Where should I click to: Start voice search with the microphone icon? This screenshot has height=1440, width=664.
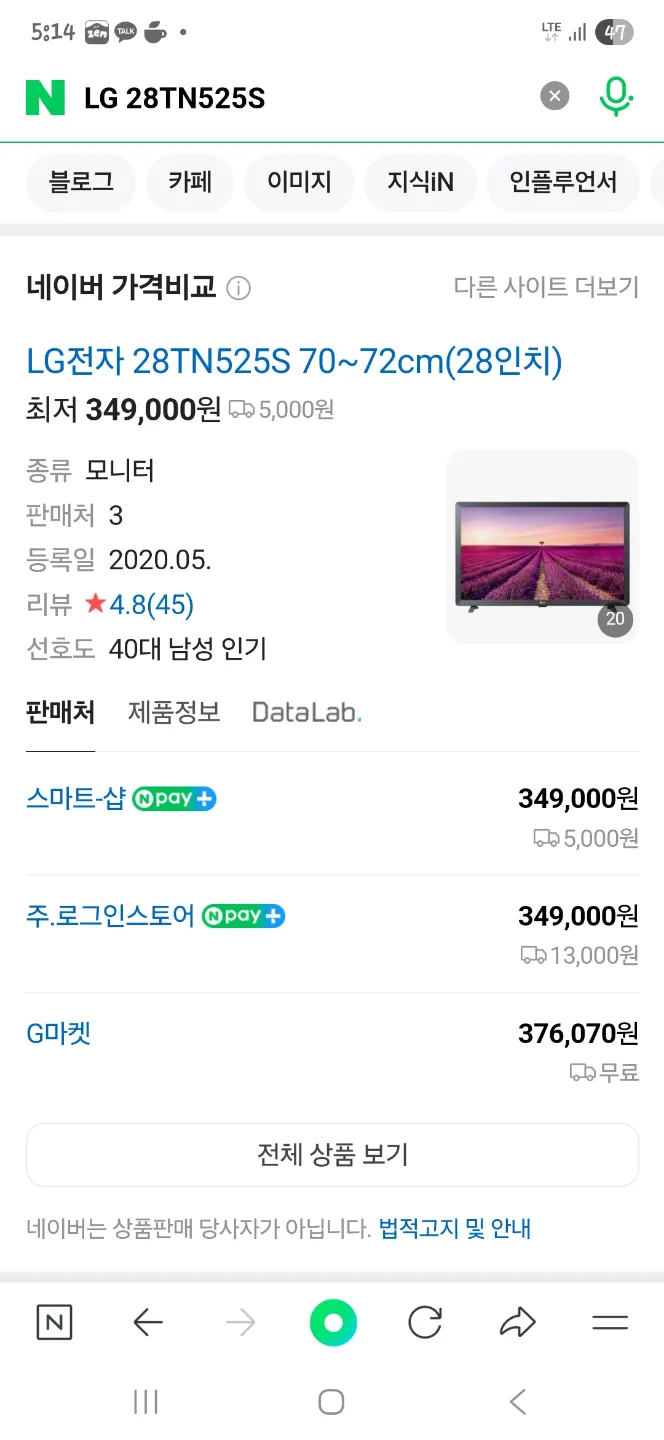(616, 96)
